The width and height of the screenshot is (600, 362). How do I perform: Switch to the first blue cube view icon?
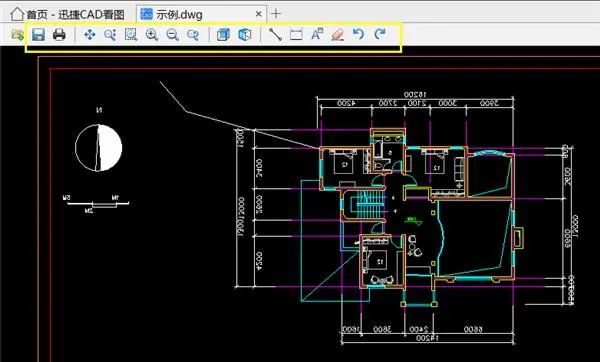pos(223,35)
